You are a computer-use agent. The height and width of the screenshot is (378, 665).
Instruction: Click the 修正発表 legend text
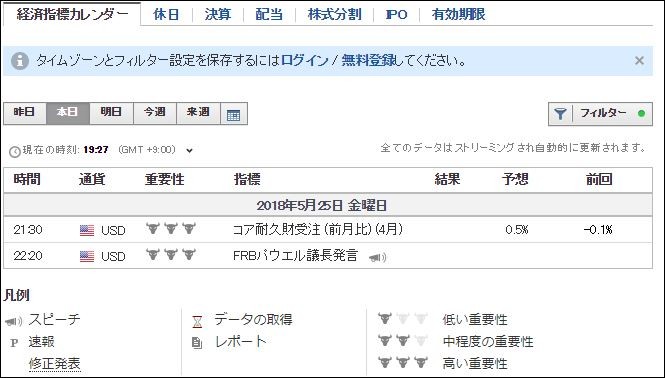tap(55, 364)
